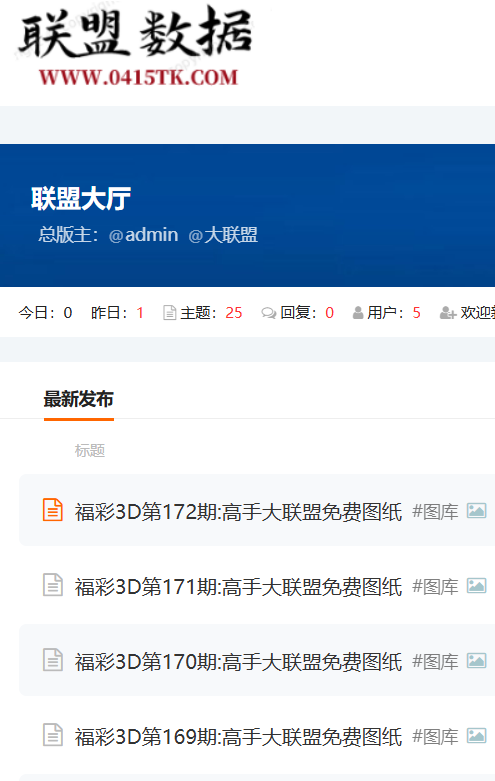Click the 用户 person icon

click(x=358, y=313)
